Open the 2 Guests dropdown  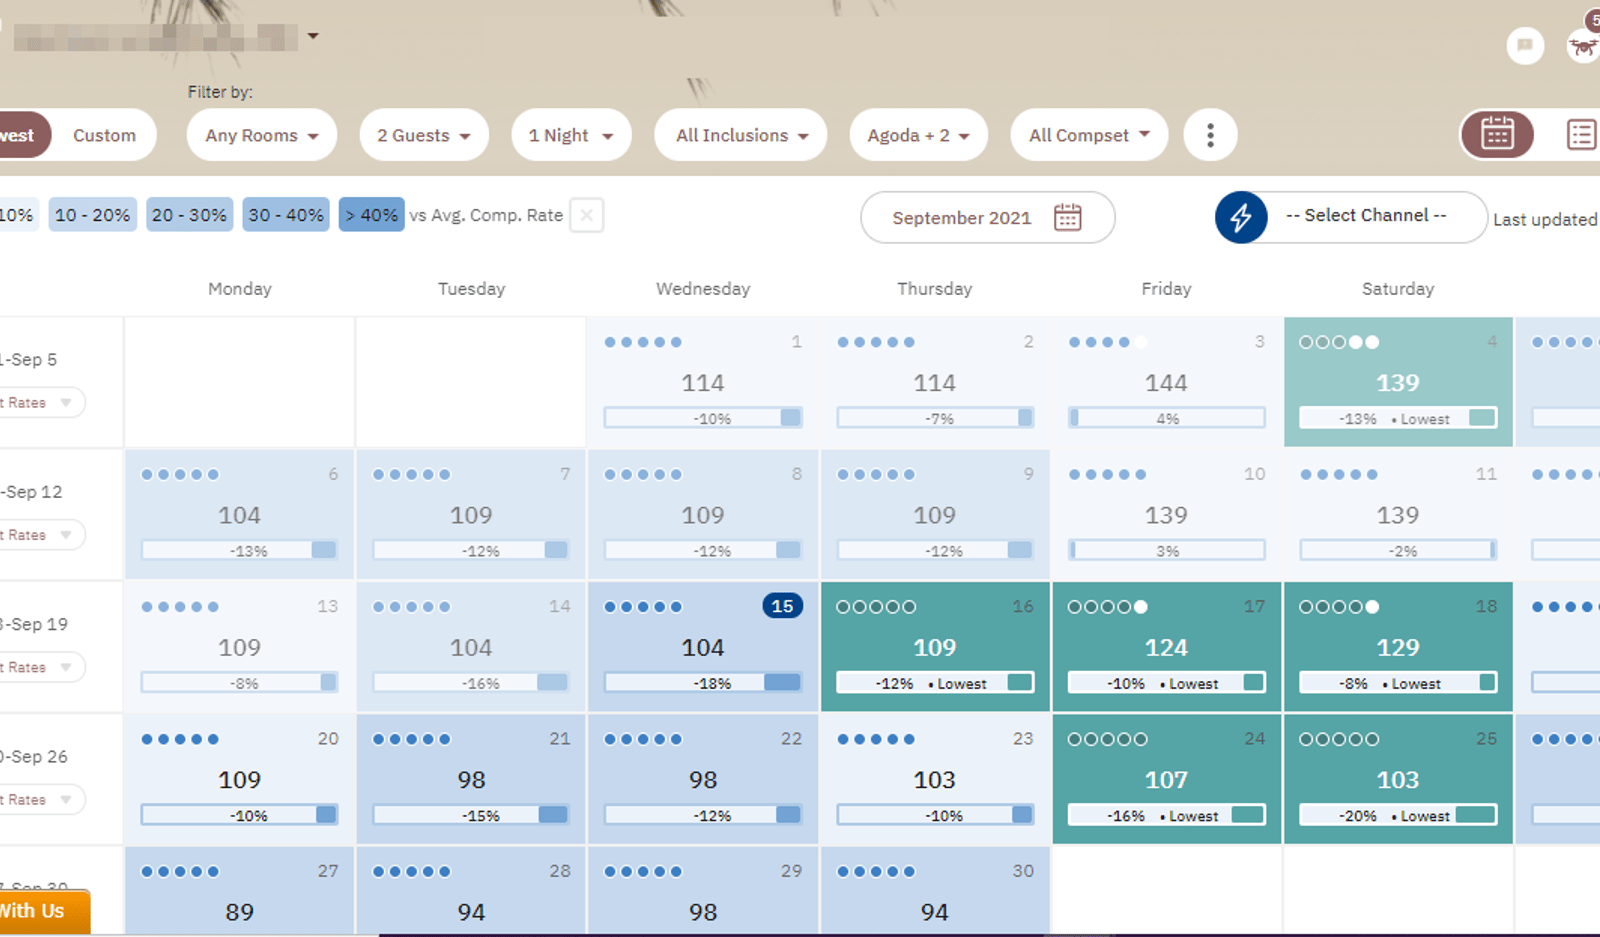click(424, 135)
